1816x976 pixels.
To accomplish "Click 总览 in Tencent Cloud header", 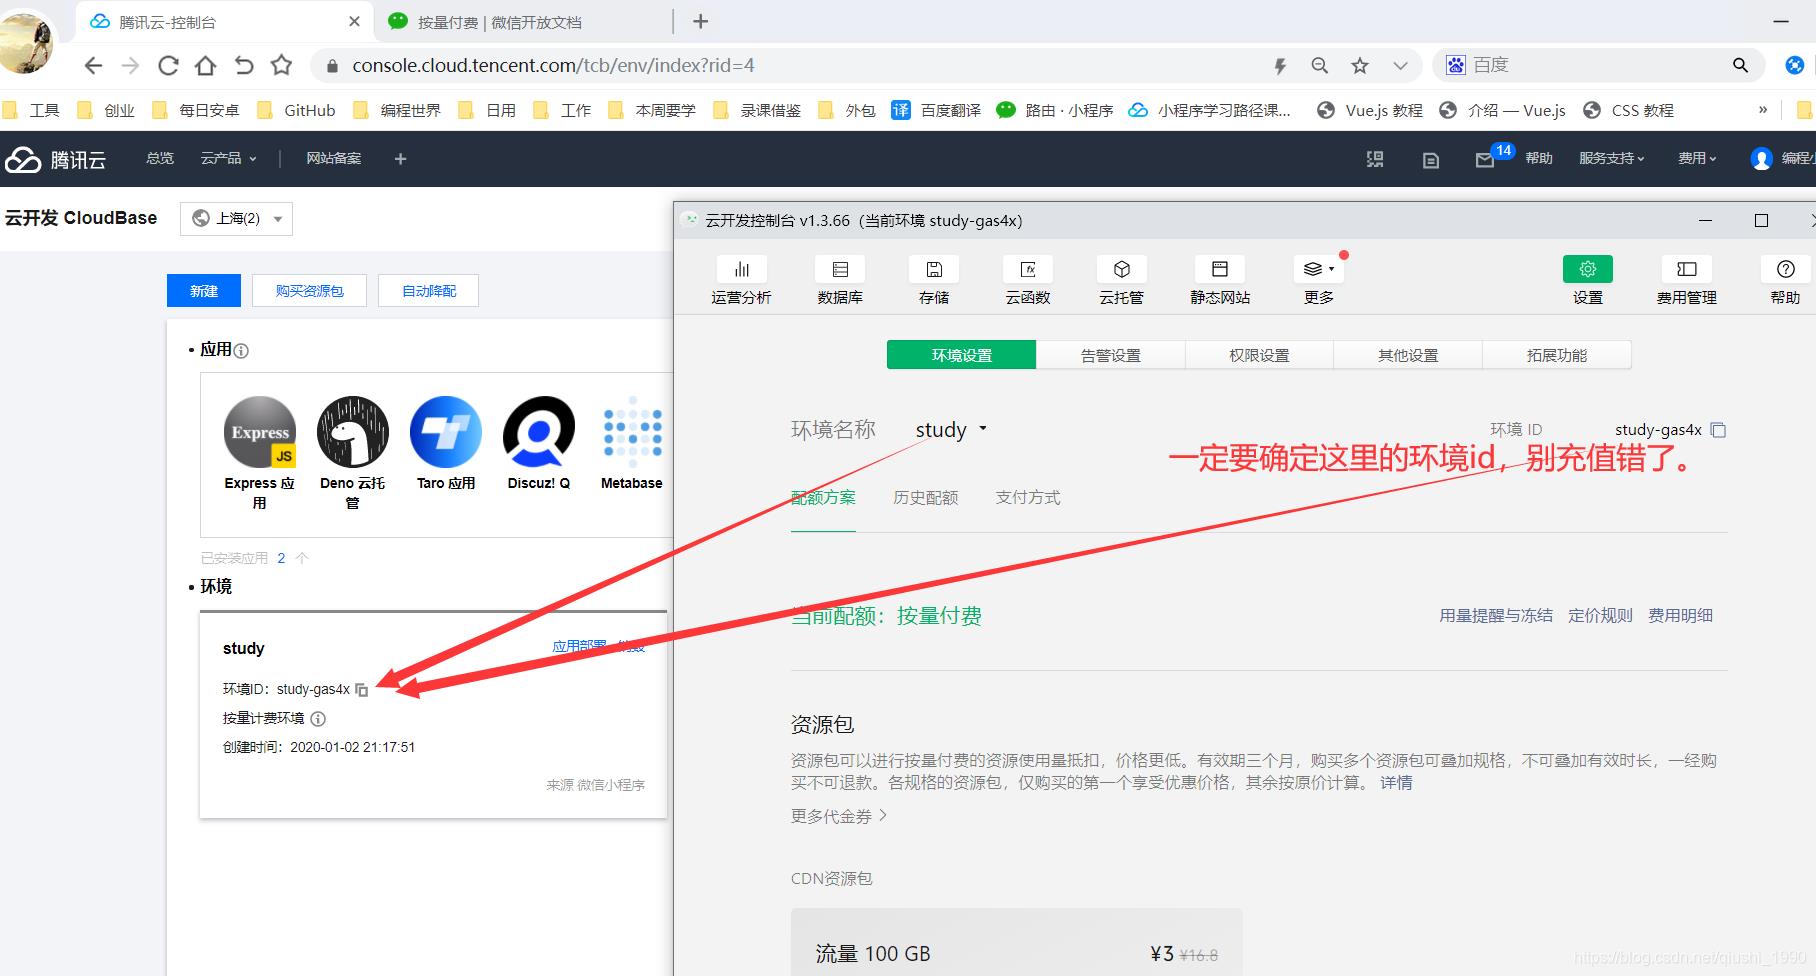I will tap(160, 158).
